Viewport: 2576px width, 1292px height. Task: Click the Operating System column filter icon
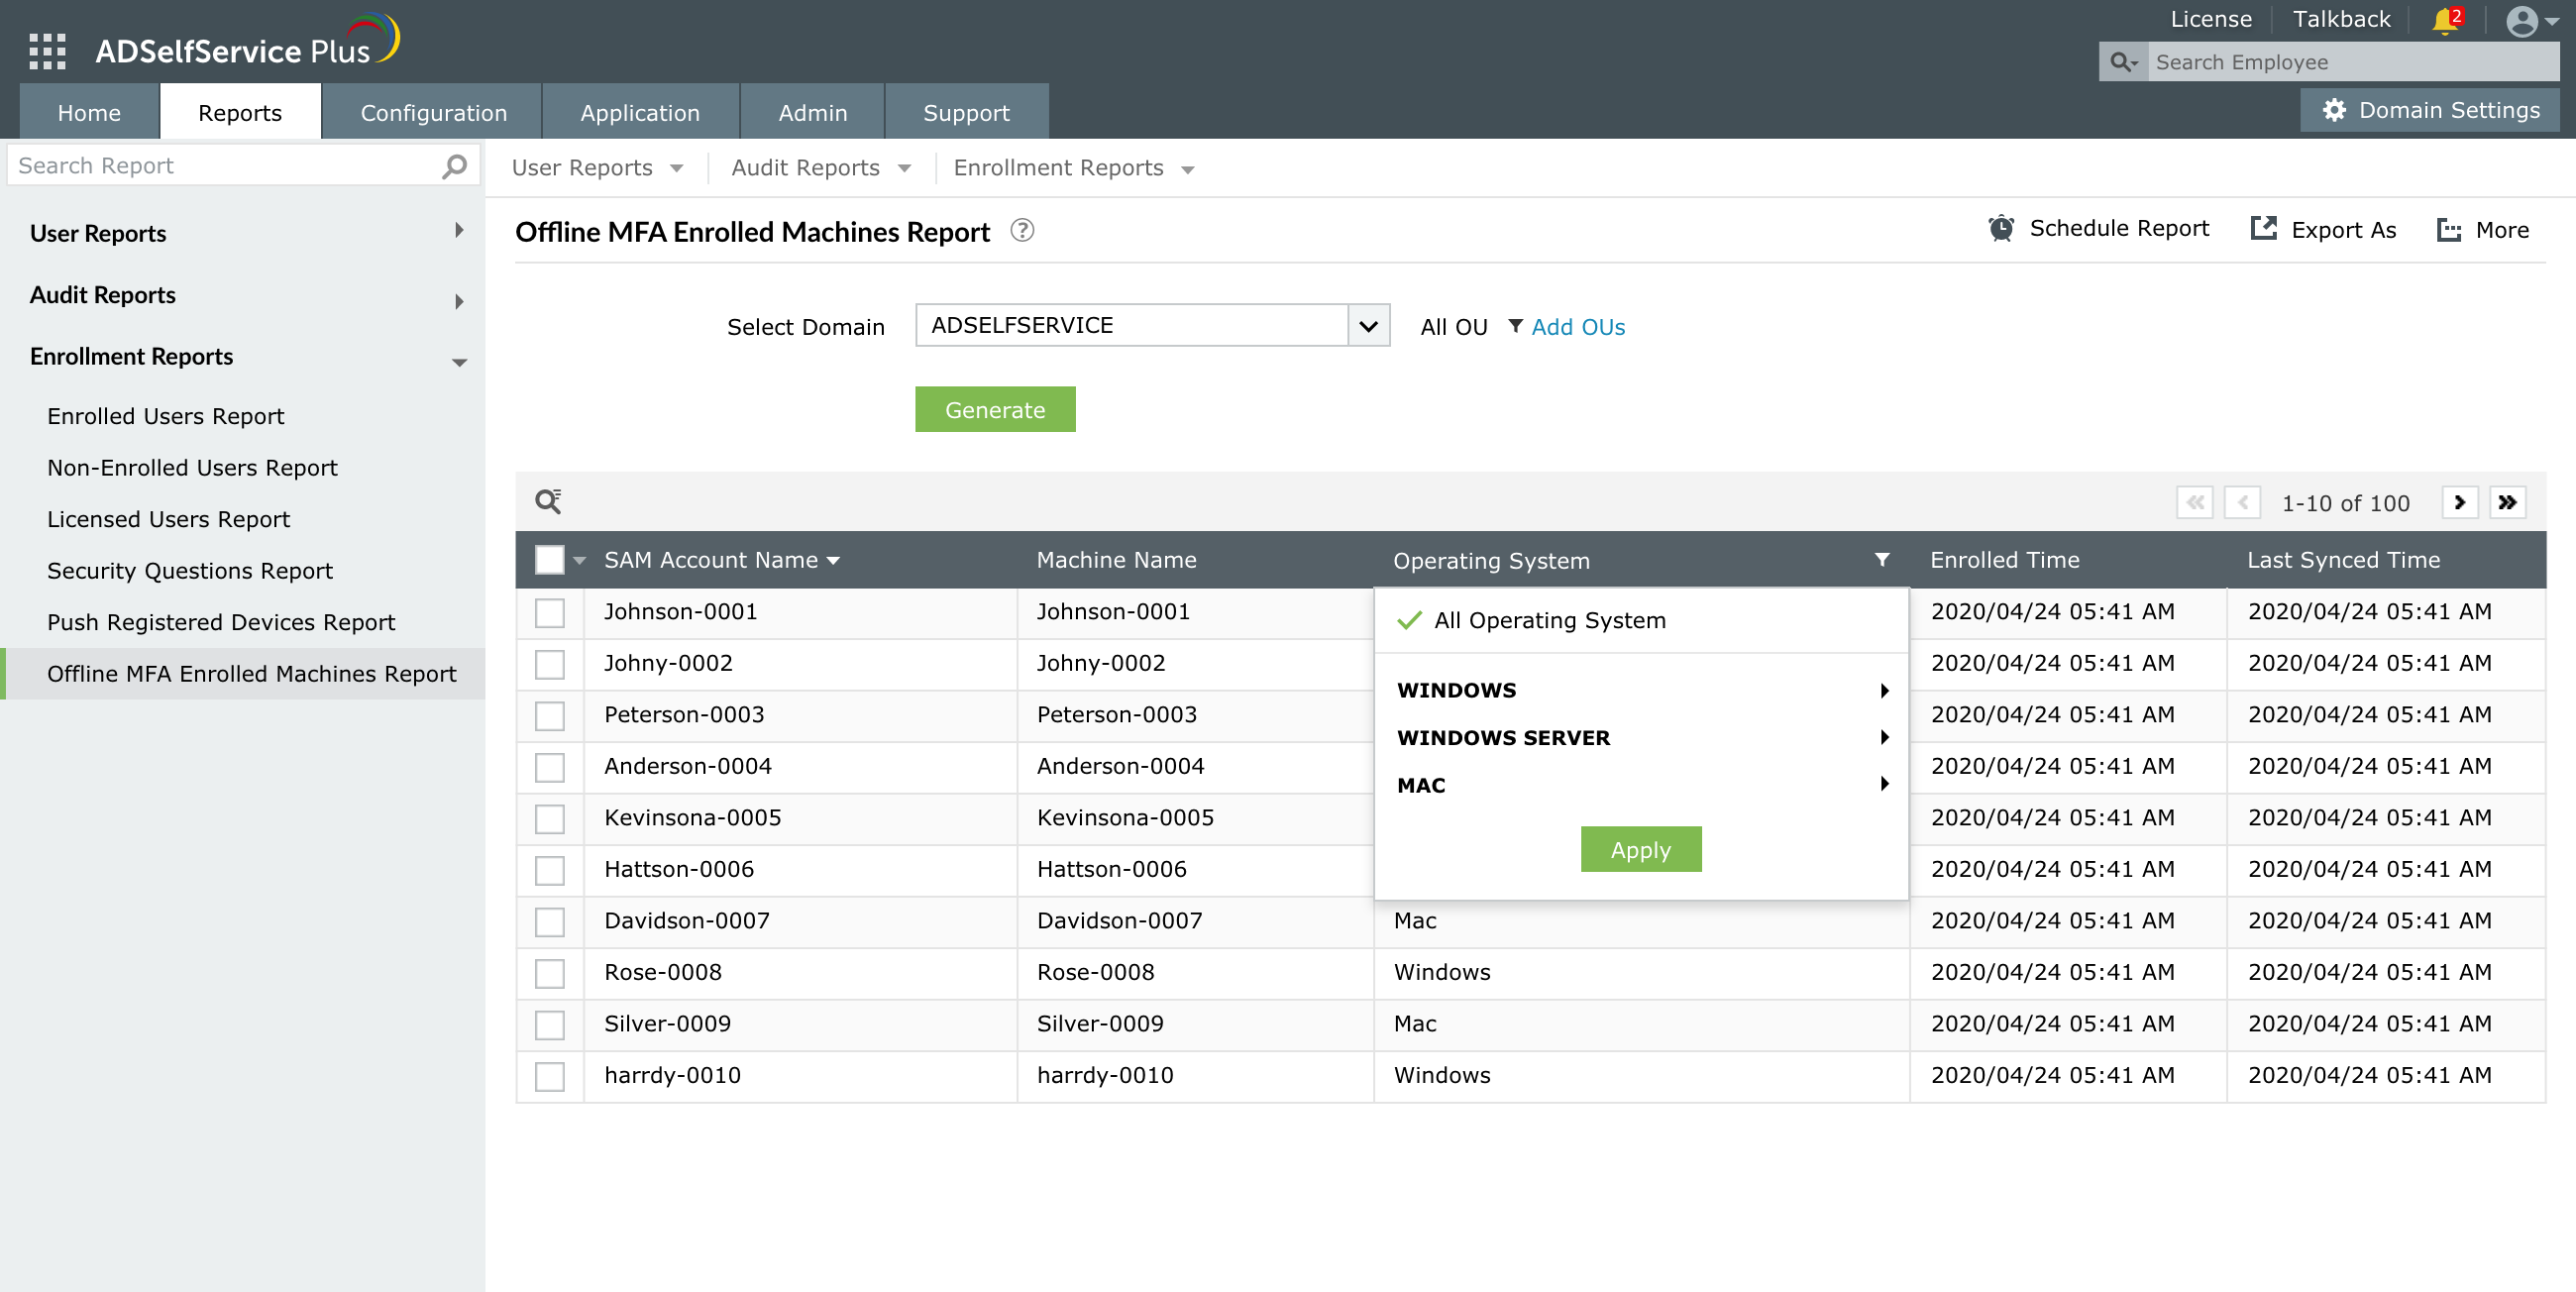pos(1881,559)
